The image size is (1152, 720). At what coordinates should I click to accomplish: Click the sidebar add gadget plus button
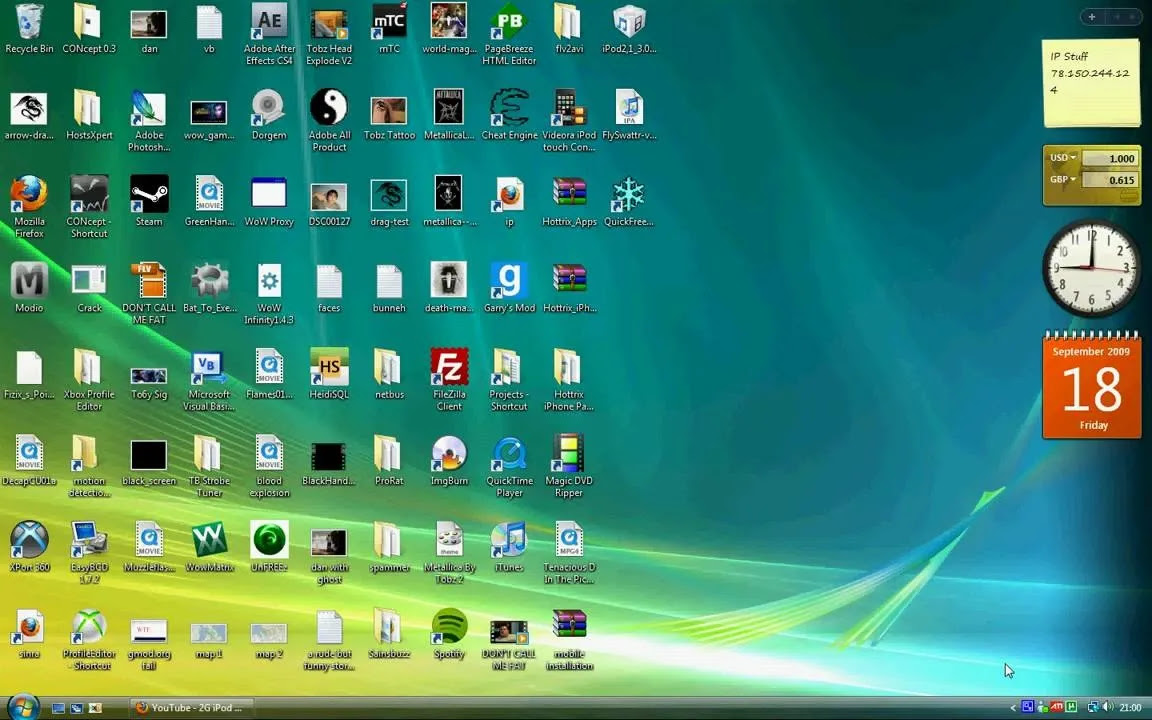(1092, 16)
